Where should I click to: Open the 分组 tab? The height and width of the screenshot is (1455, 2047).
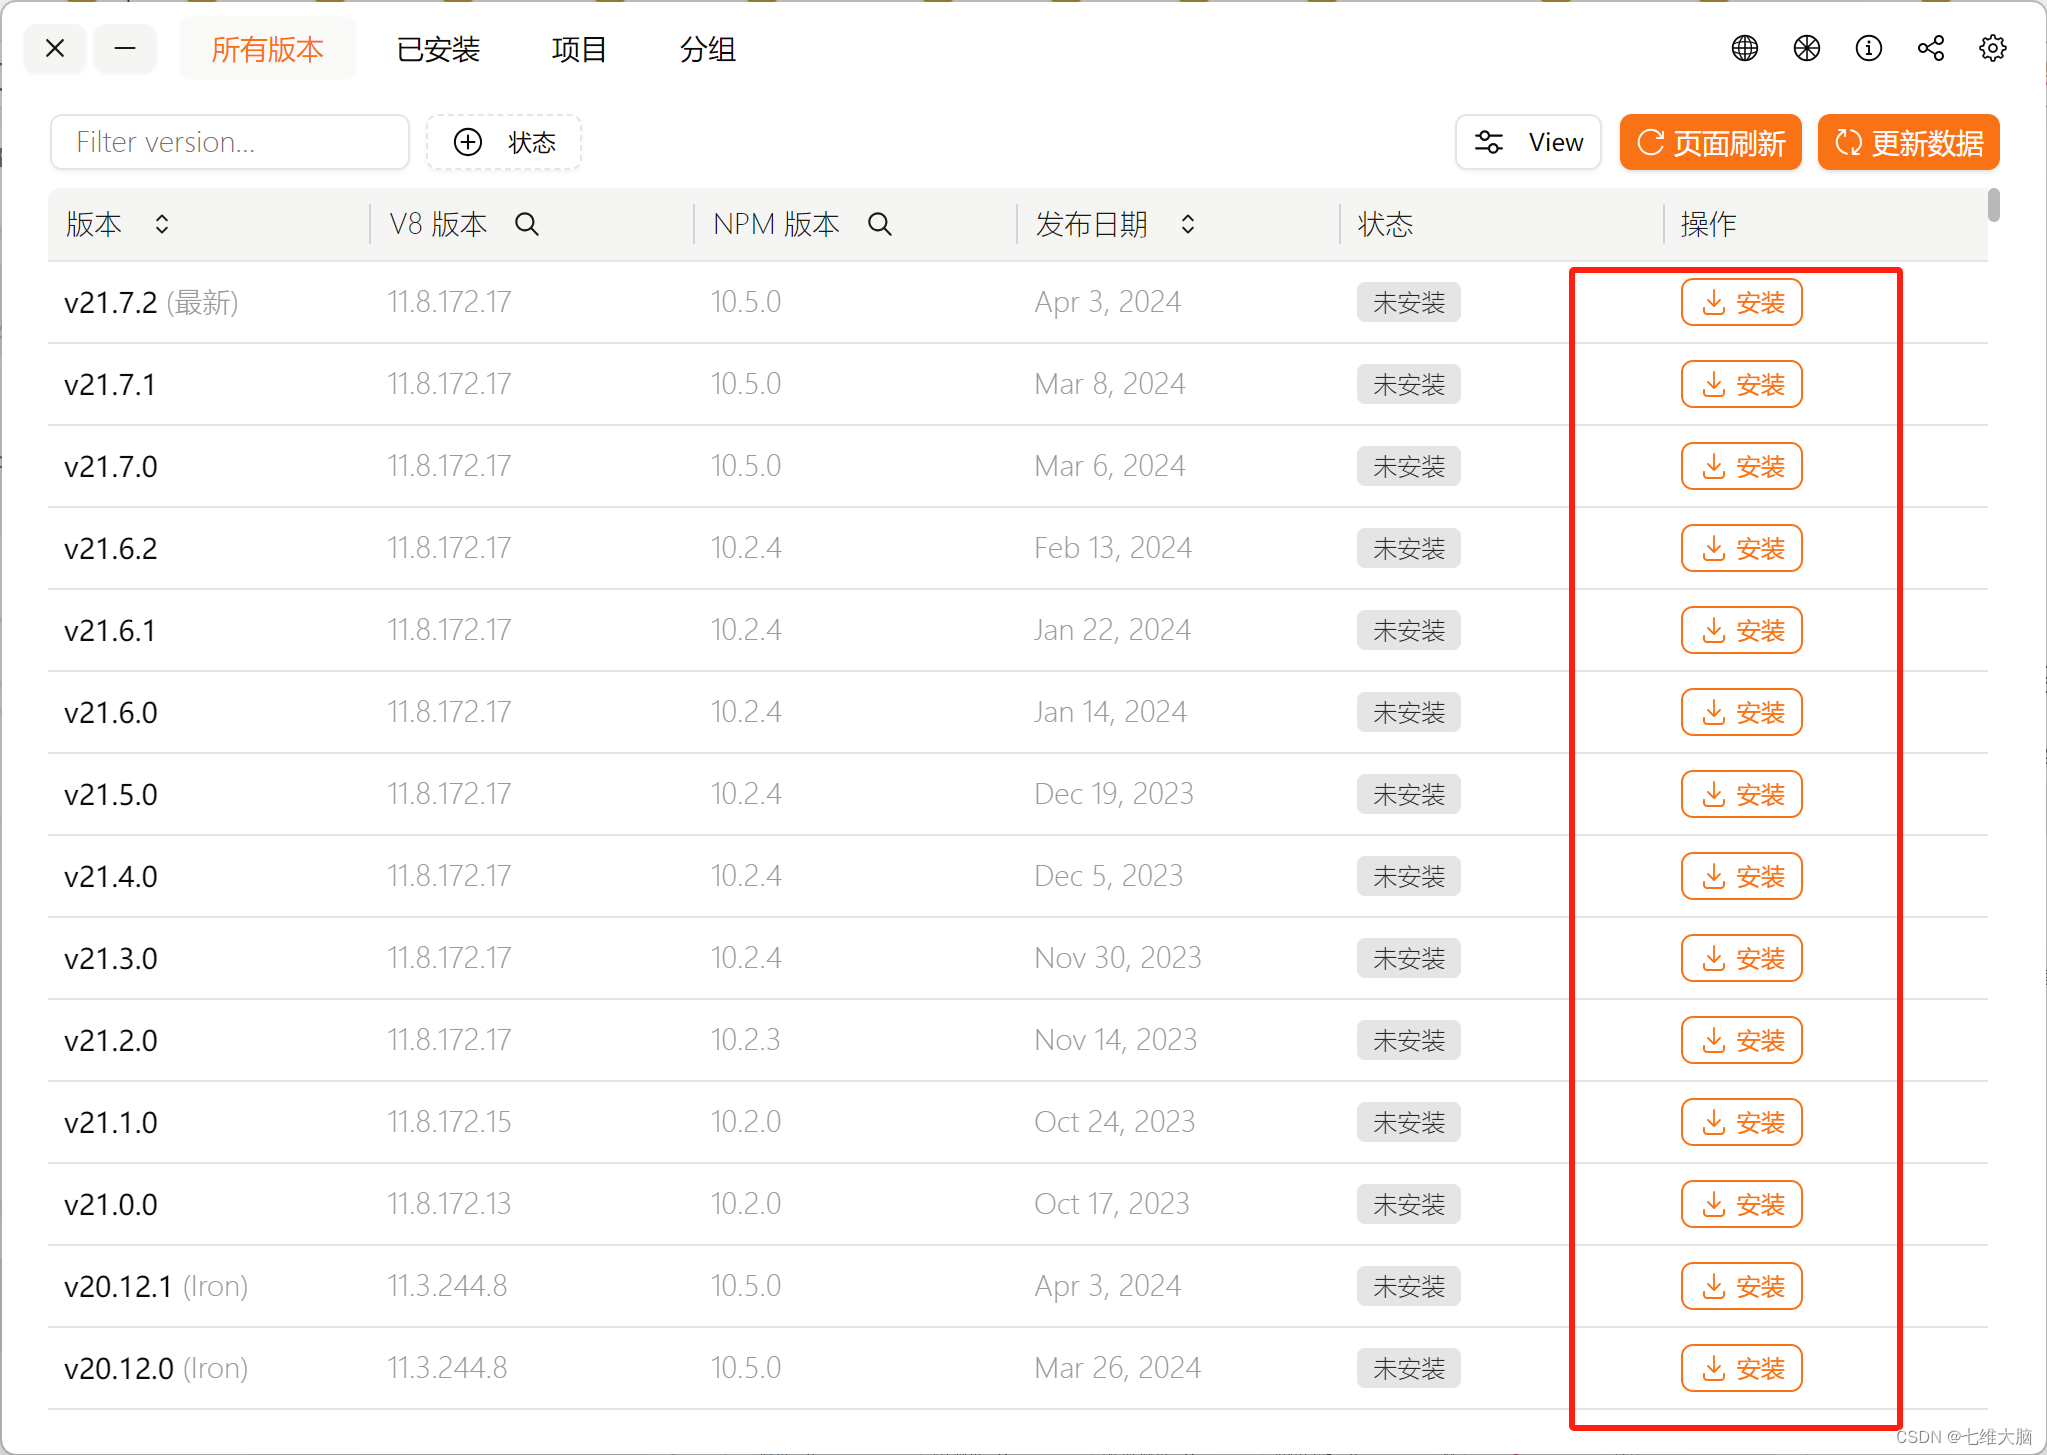point(708,48)
